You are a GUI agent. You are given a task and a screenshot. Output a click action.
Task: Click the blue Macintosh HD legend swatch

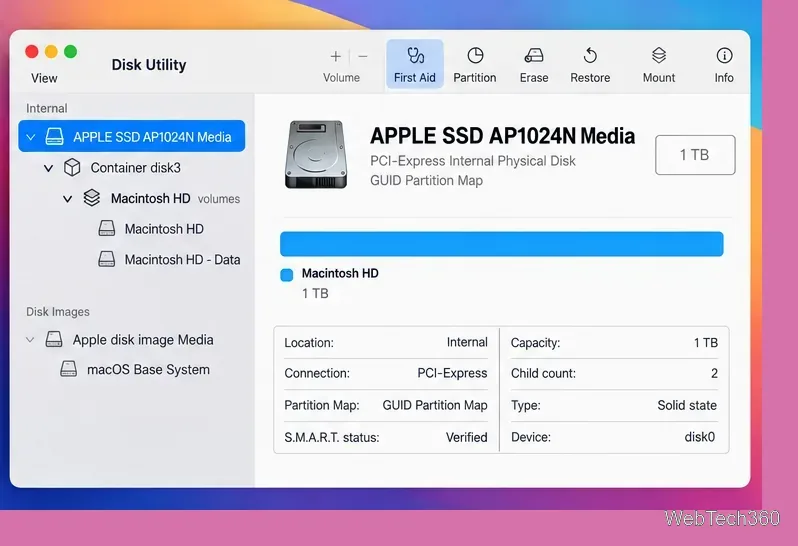(x=287, y=275)
